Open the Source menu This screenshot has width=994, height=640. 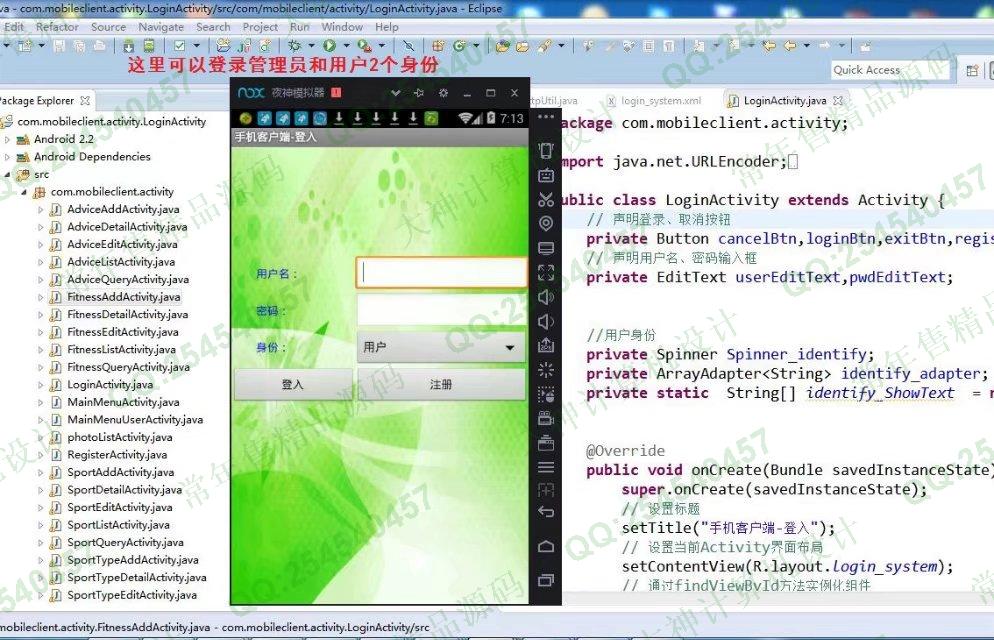pos(108,27)
